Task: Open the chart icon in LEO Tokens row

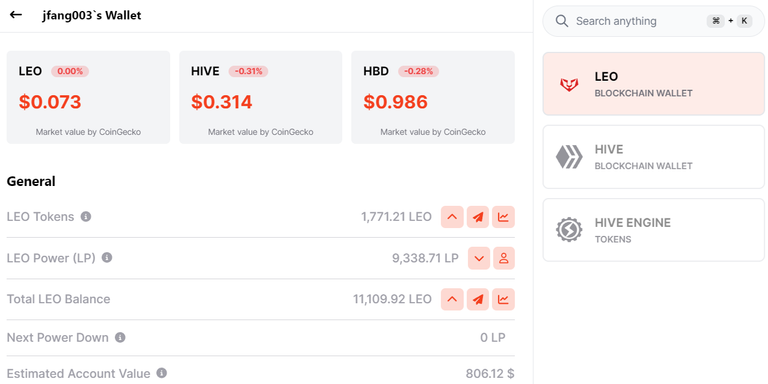Action: 504,217
